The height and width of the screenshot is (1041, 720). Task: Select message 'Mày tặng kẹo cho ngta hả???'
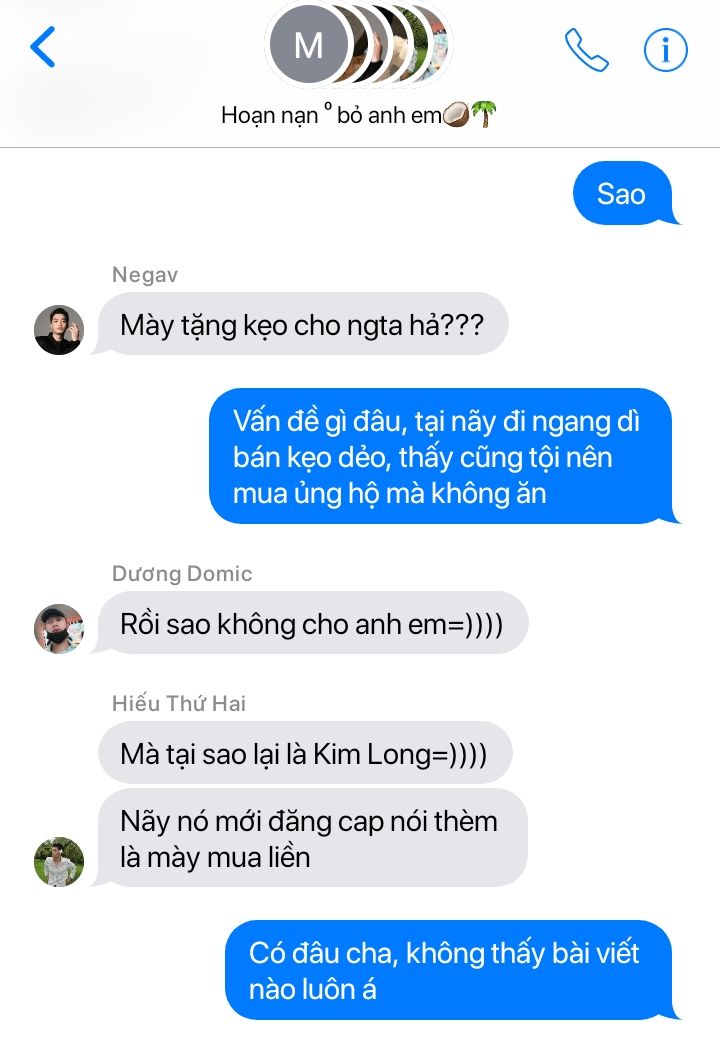pyautogui.click(x=301, y=324)
